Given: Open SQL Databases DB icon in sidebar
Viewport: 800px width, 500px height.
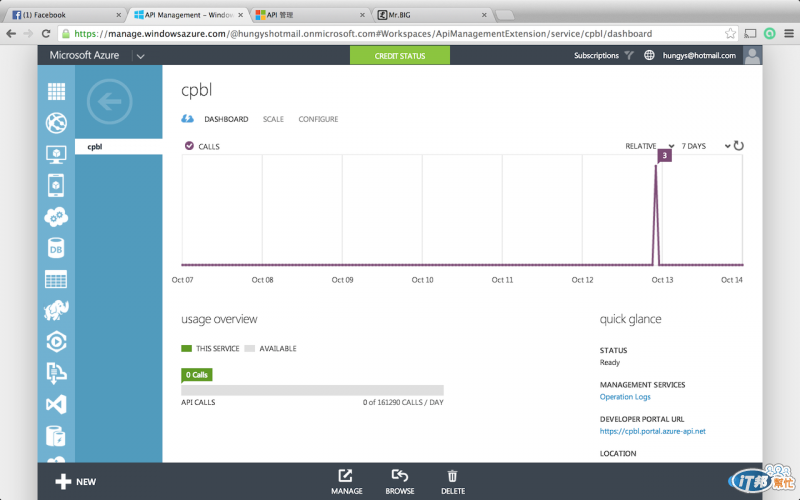Looking at the screenshot, I should click(x=56, y=248).
